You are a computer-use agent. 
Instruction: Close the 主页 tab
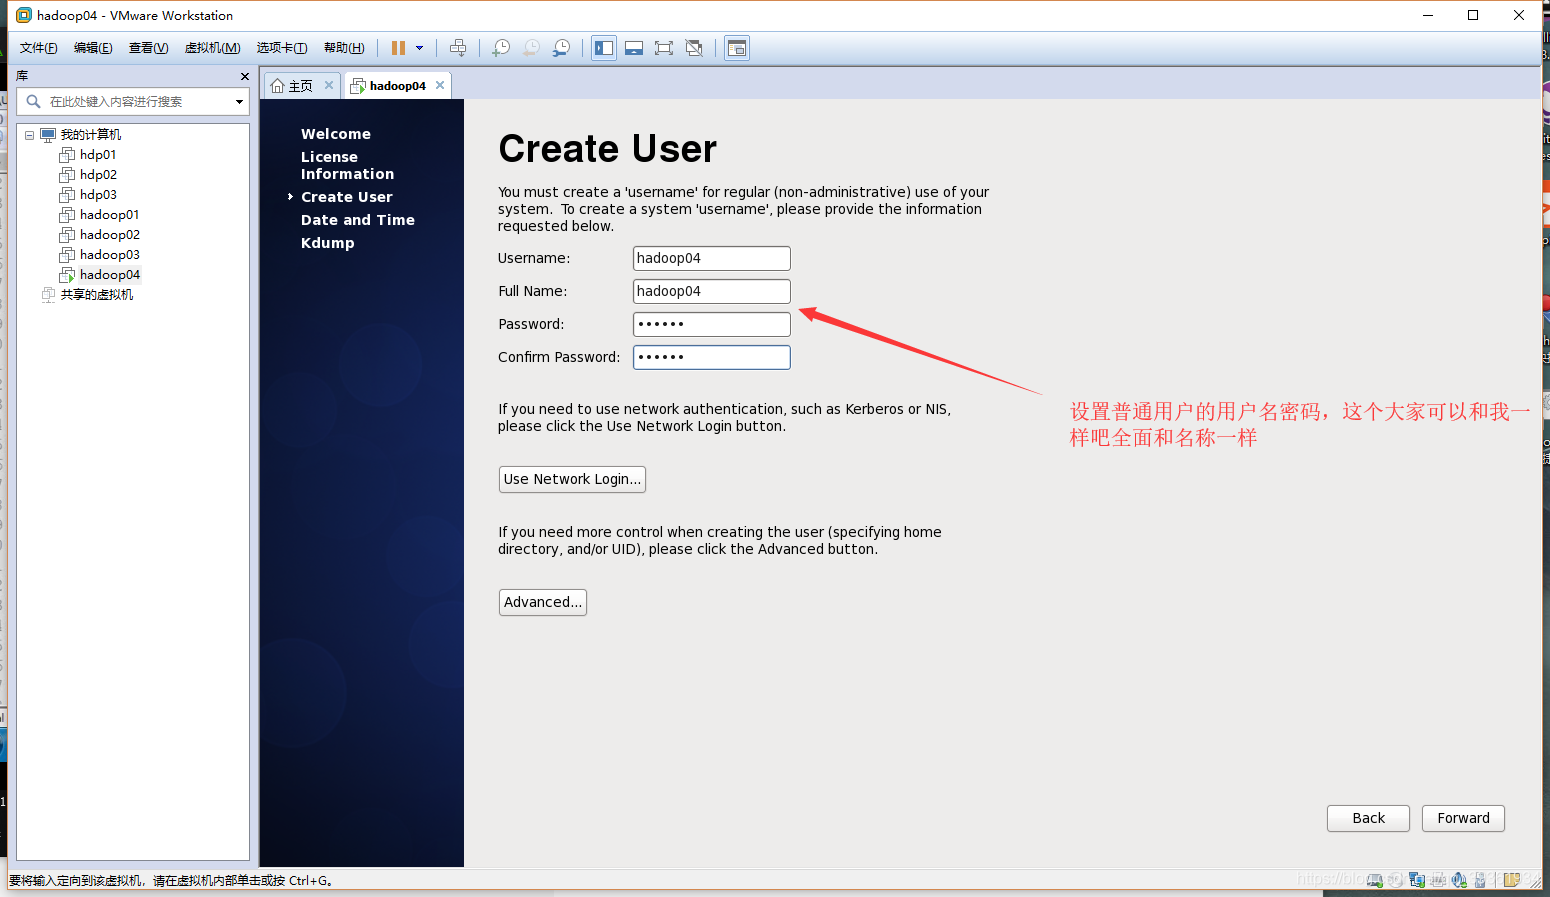329,85
